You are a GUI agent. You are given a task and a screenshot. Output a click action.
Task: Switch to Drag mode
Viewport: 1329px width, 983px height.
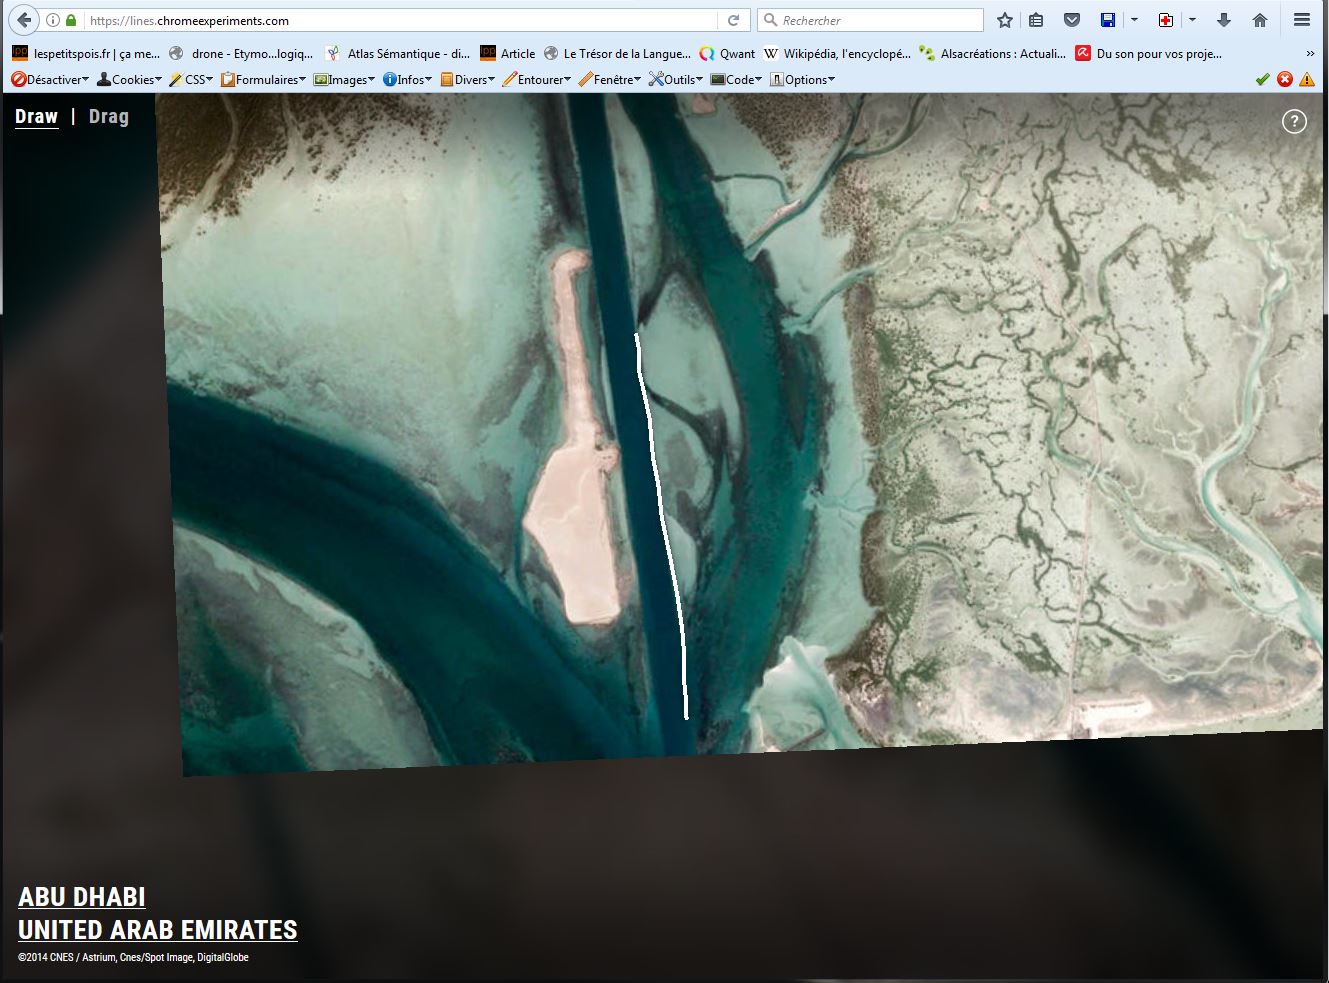click(108, 116)
